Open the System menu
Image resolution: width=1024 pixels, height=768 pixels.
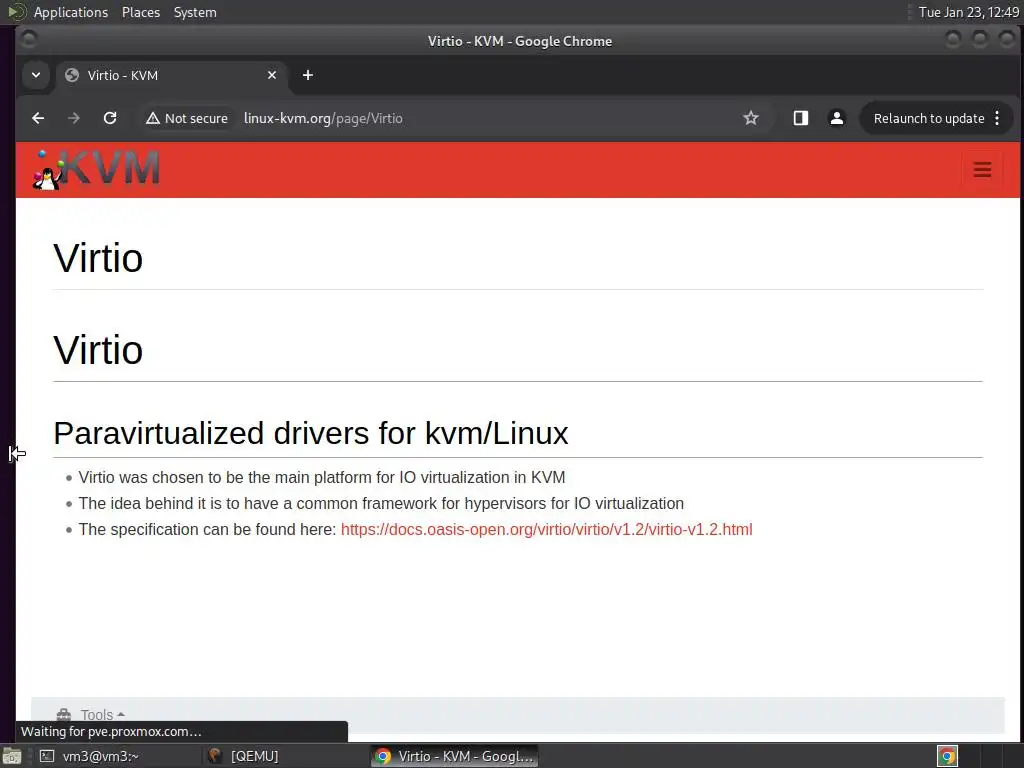[195, 12]
